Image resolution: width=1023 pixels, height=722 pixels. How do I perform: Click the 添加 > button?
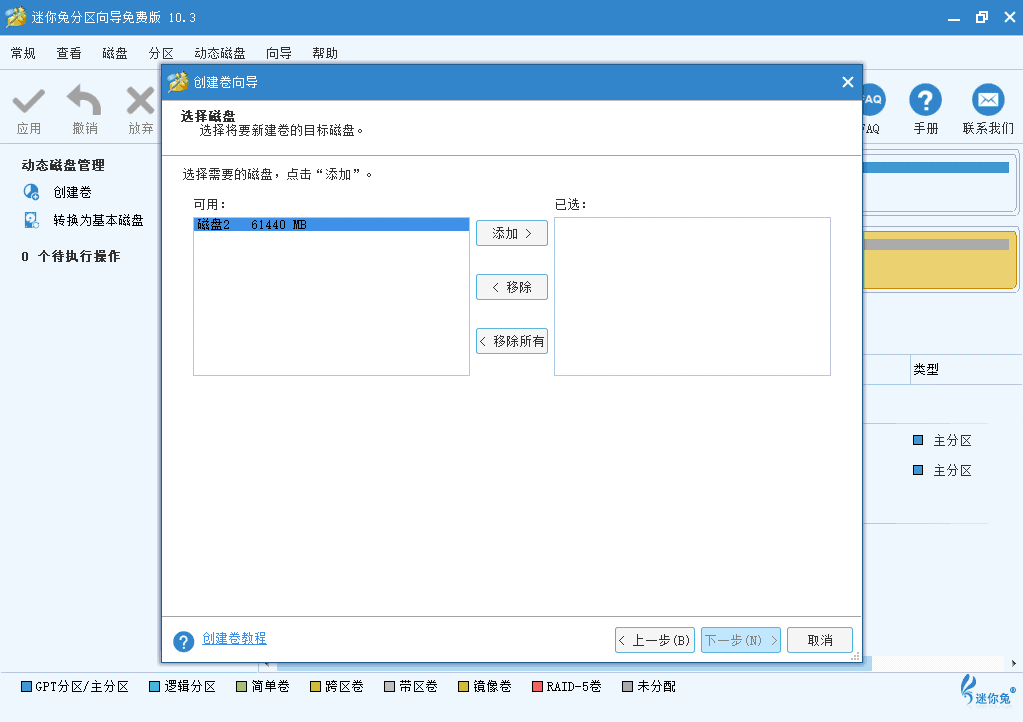512,233
